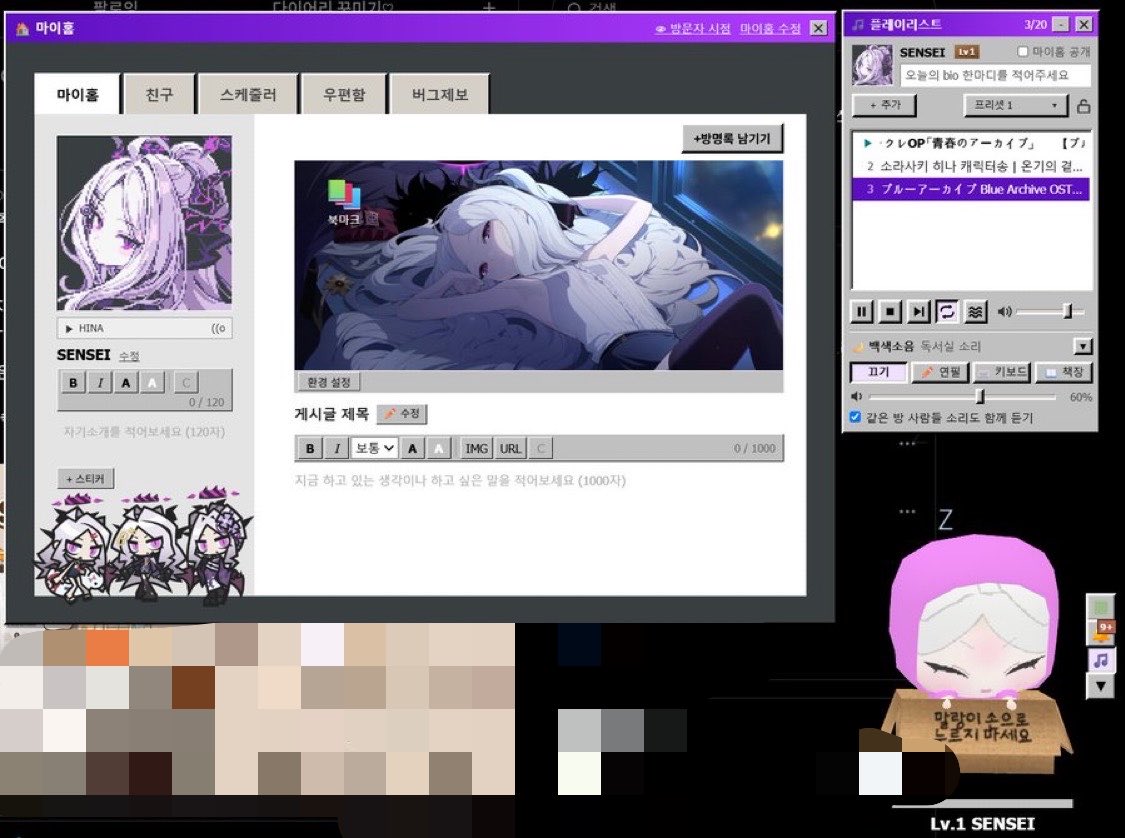Screen dimensions: 1125x838
Task: Click the bio input field in playlist
Action: [x=995, y=75]
